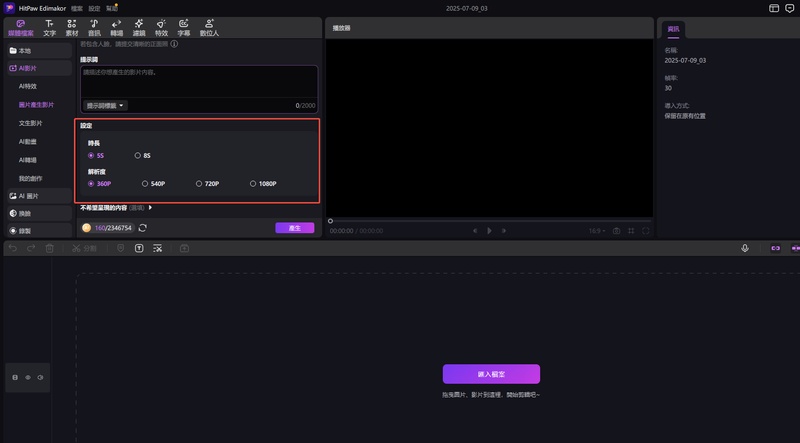This screenshot has height=443, width=800.
Task: Open the 檔案 menu
Action: click(x=77, y=8)
